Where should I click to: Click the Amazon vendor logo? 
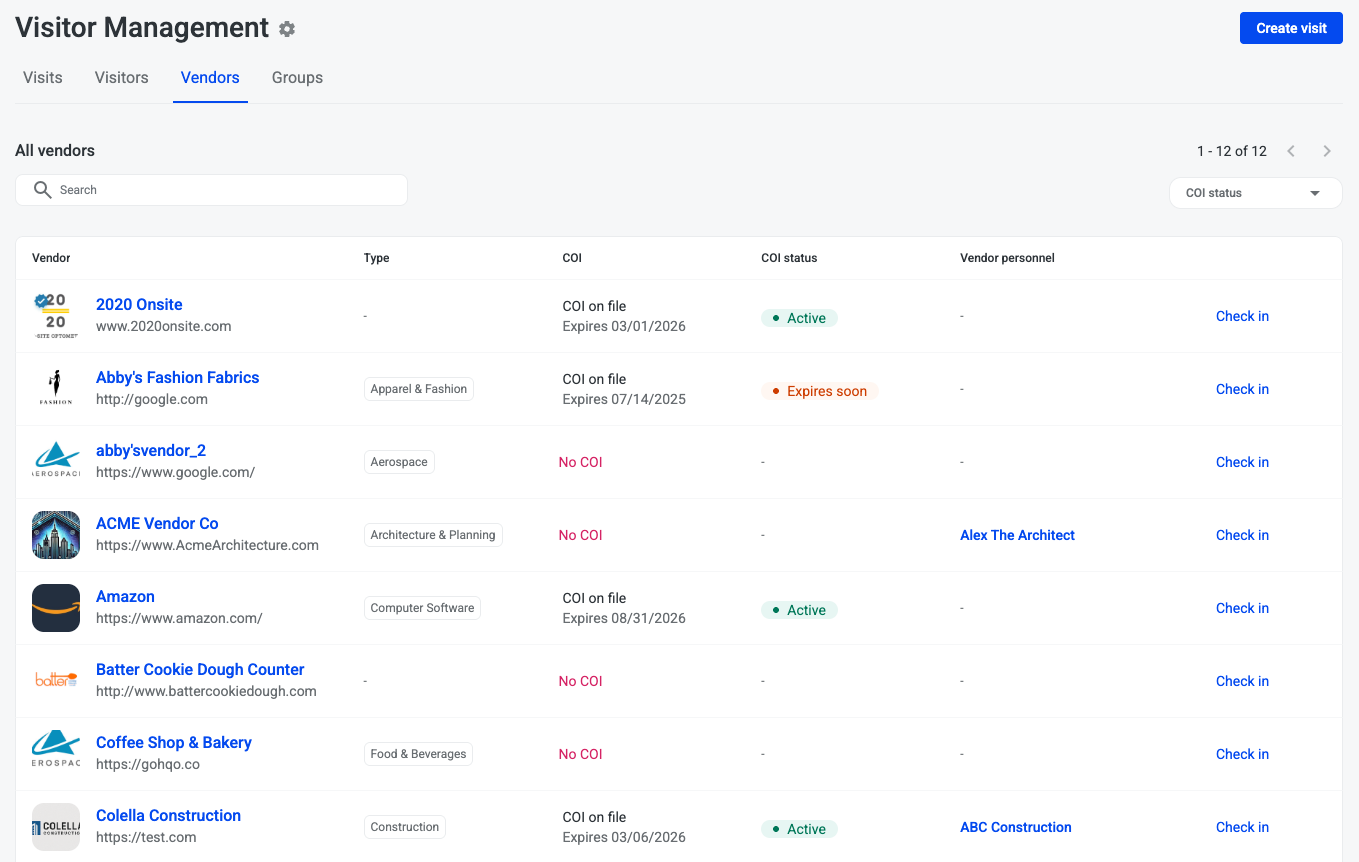point(56,608)
